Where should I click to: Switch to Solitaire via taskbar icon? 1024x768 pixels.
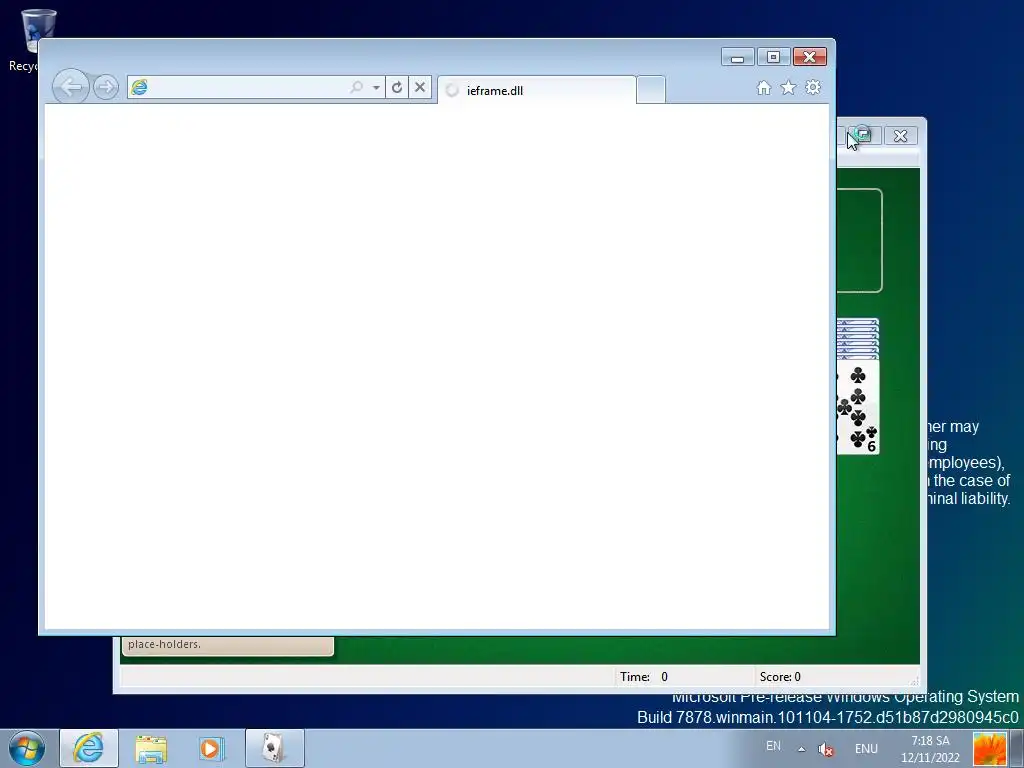pos(274,748)
